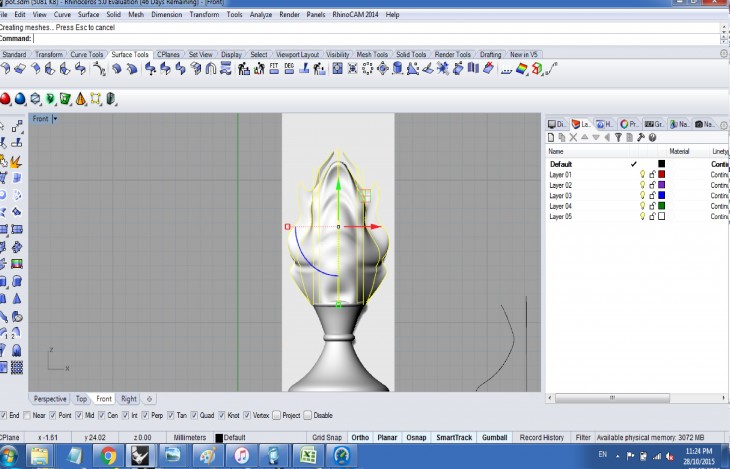Open the layer filter funnel icon
This screenshot has height=469, width=730.
(618, 137)
